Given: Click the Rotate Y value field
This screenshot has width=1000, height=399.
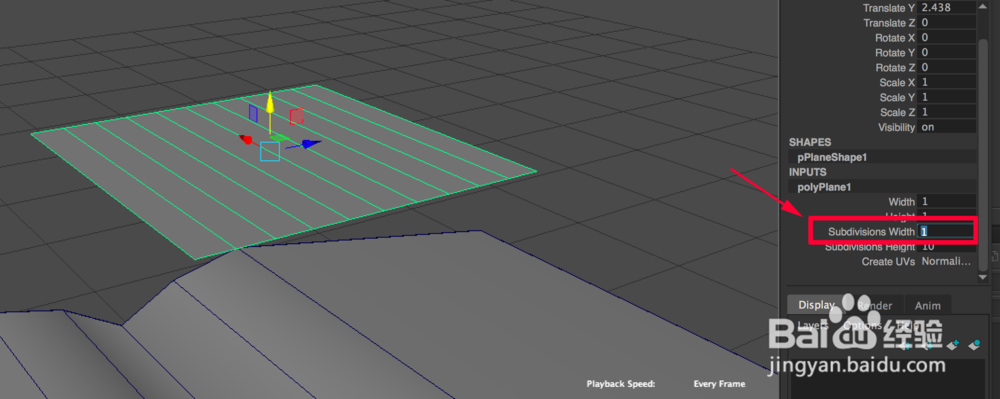Looking at the screenshot, I should click(947, 52).
